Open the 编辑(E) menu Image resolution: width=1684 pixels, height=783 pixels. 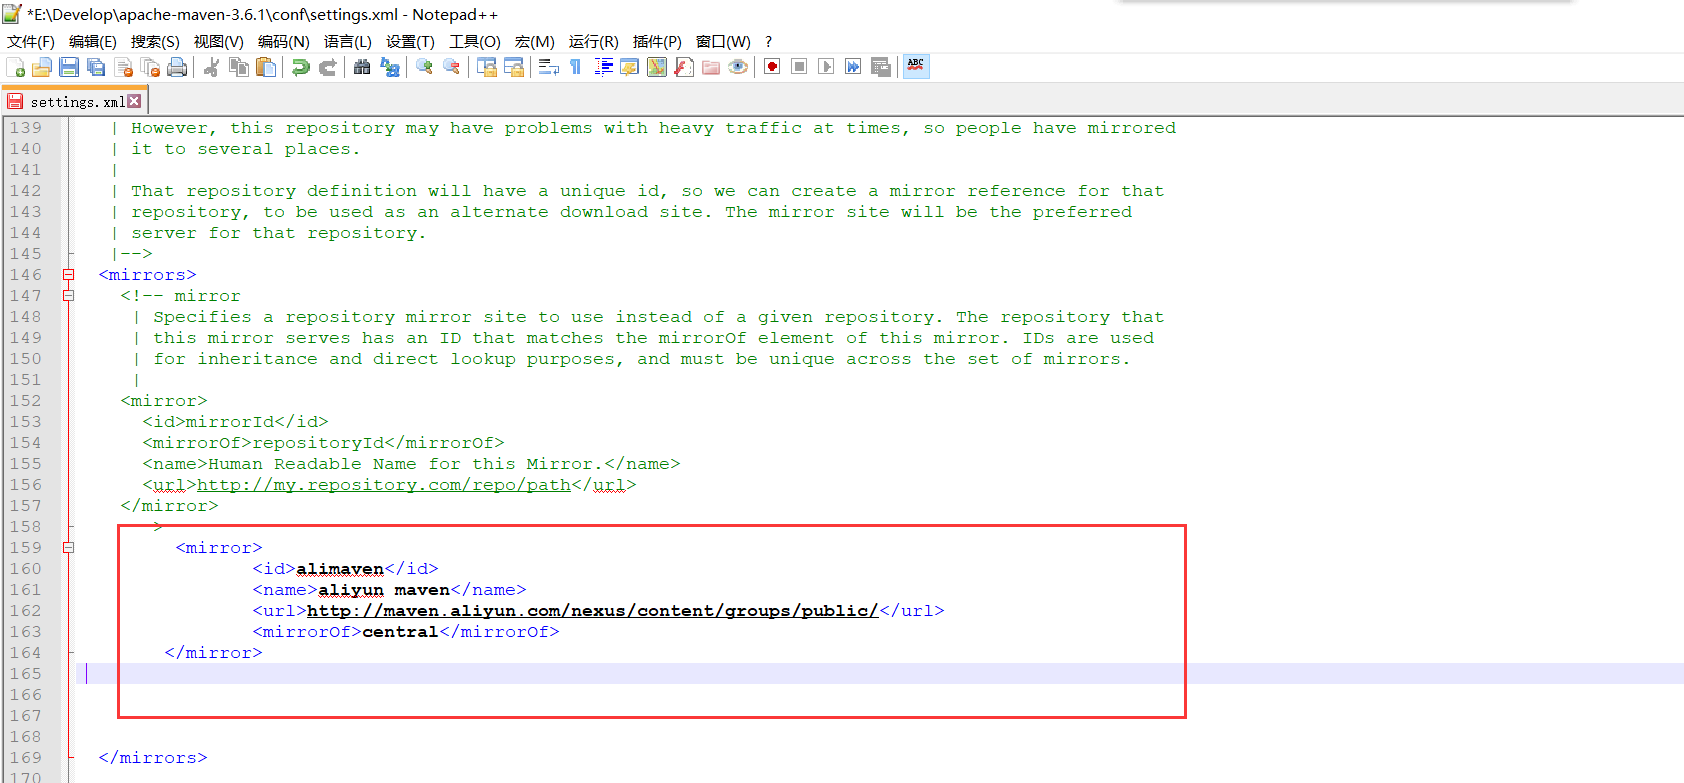pyautogui.click(x=93, y=41)
